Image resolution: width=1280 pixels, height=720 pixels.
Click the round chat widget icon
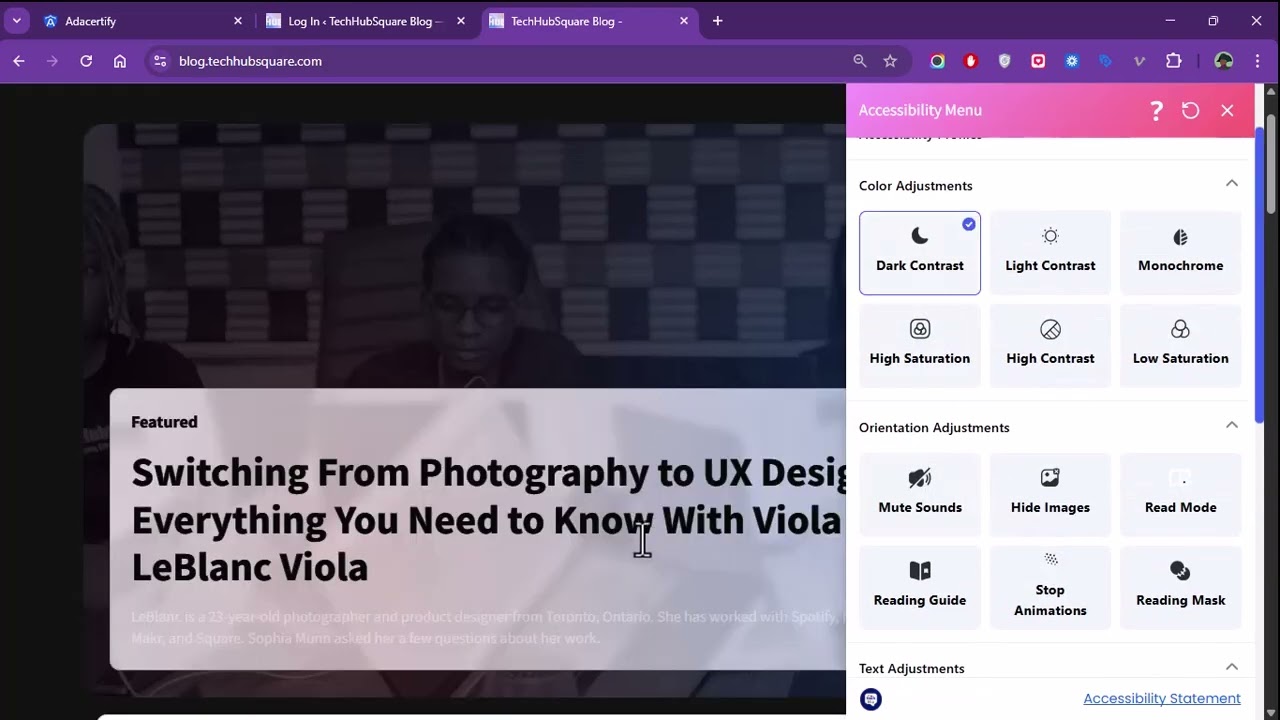(x=871, y=699)
